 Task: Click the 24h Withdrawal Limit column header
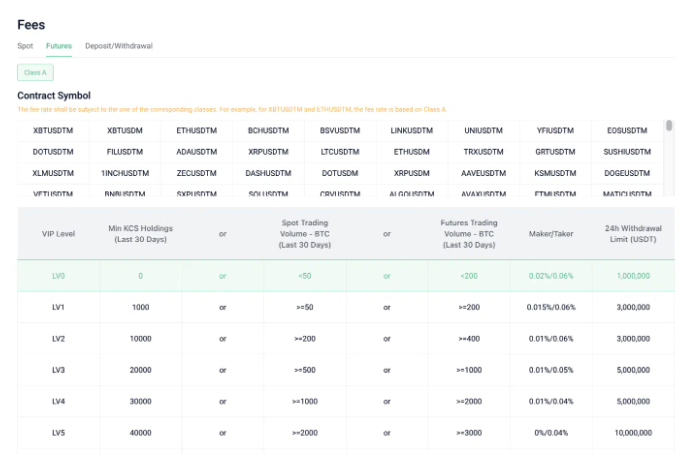634,235
